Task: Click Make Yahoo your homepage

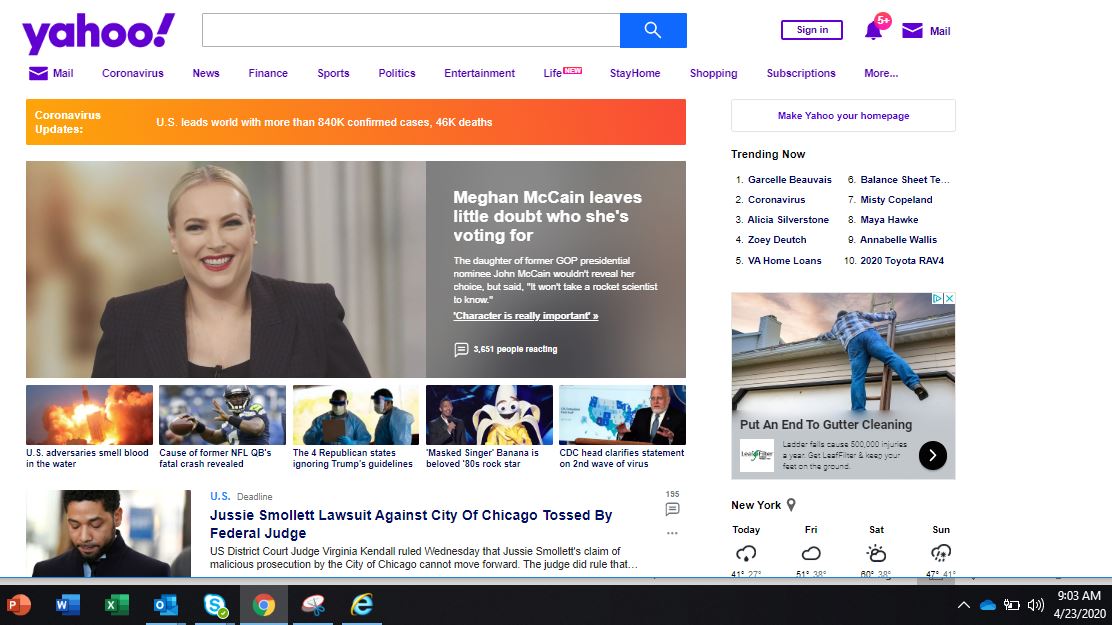Action: [x=843, y=116]
